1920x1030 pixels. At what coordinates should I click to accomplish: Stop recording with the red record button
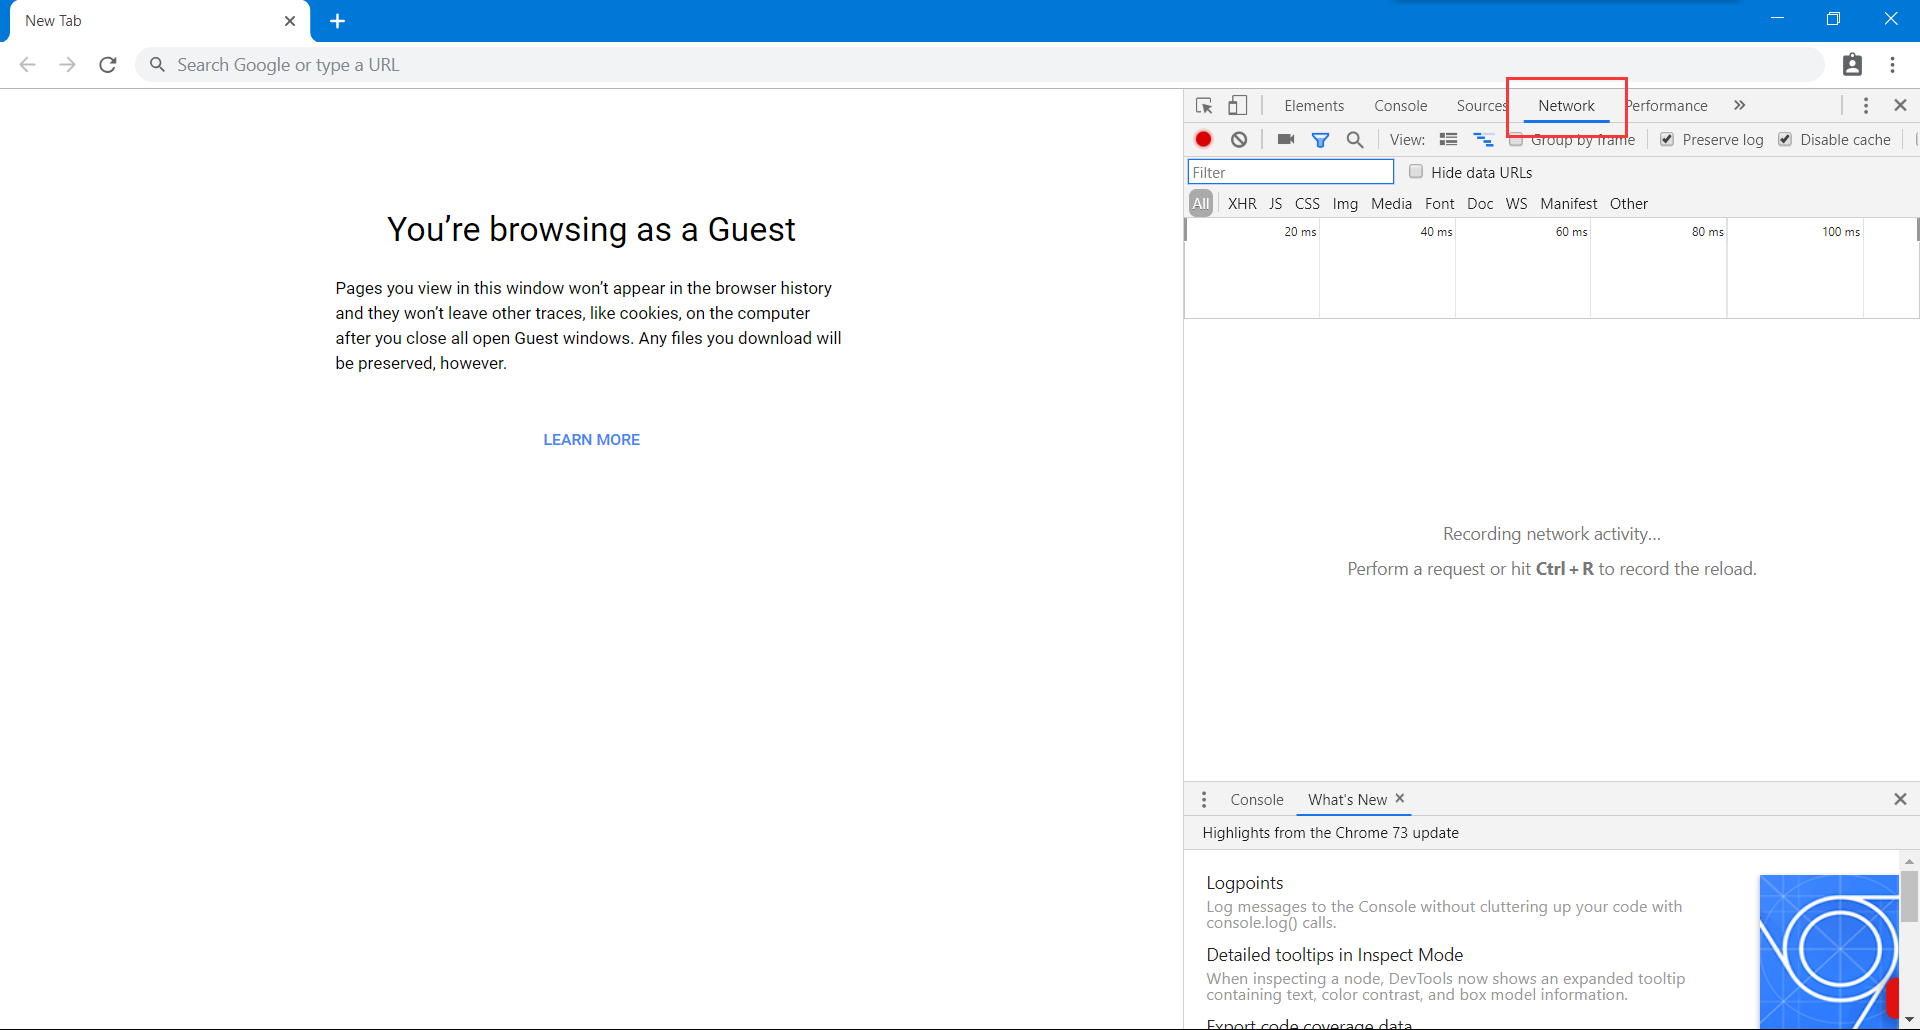point(1204,140)
